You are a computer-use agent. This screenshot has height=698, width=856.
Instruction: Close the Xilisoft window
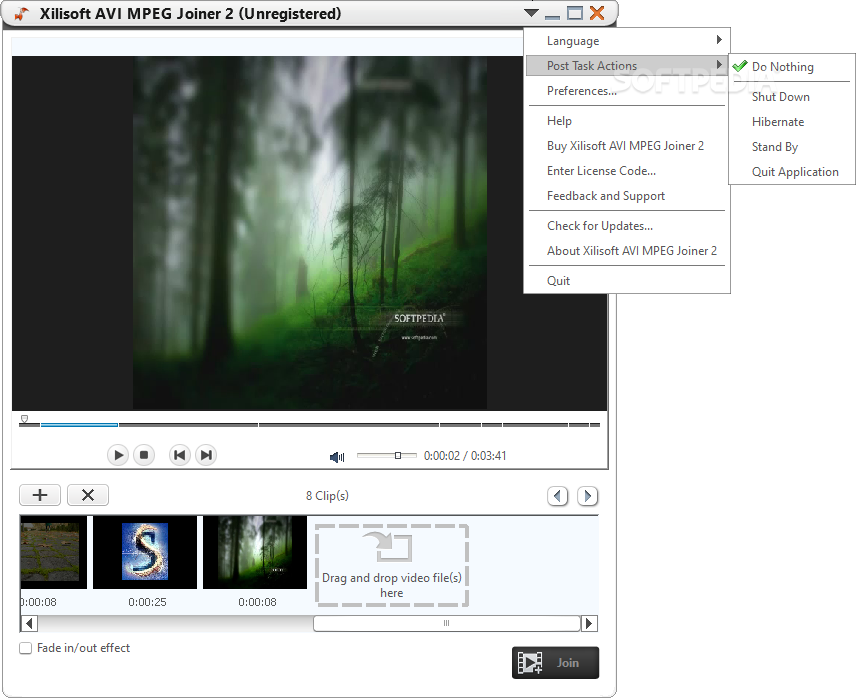pos(597,13)
